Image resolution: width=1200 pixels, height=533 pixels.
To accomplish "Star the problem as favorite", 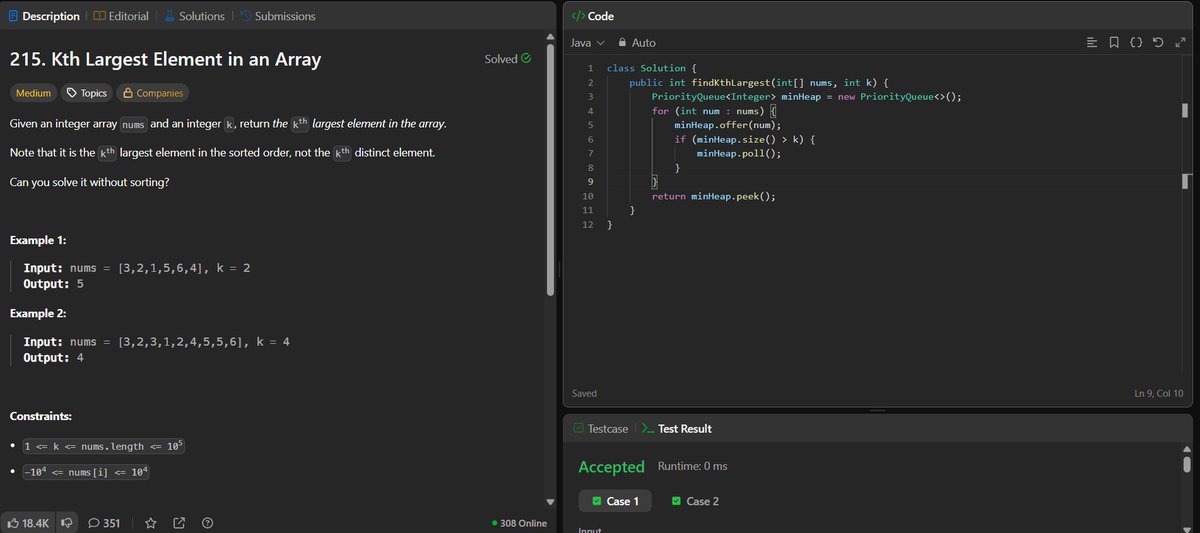I will [x=151, y=522].
